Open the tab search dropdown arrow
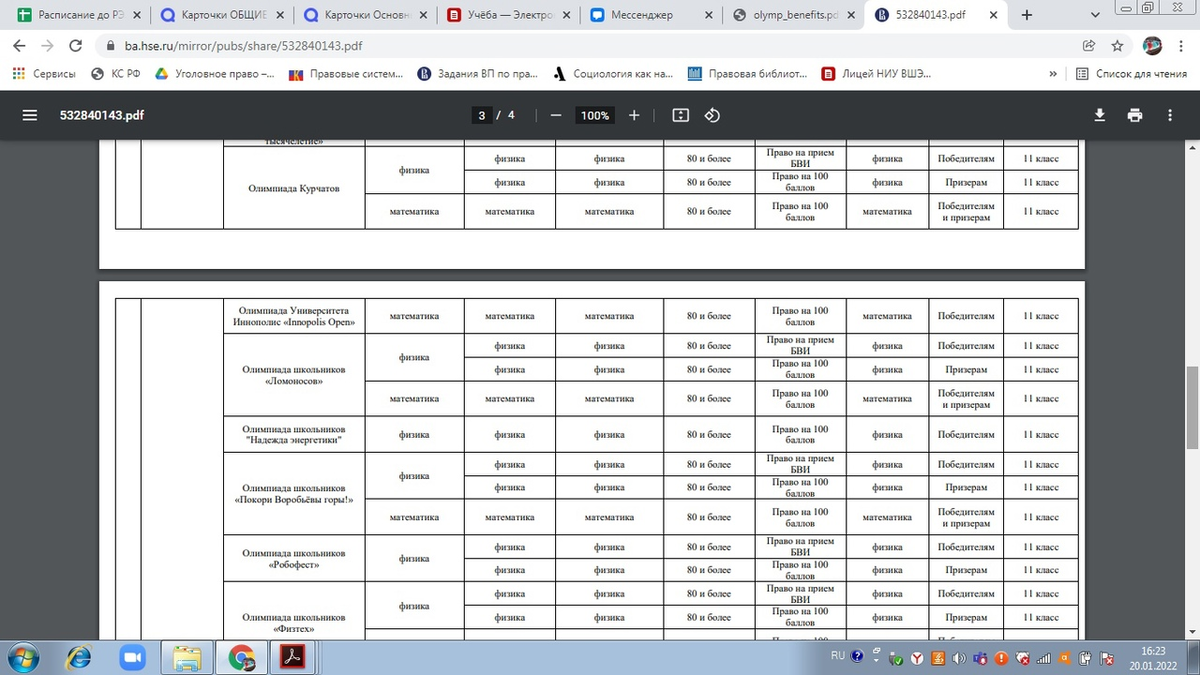This screenshot has height=675, width=1200. 1093,15
